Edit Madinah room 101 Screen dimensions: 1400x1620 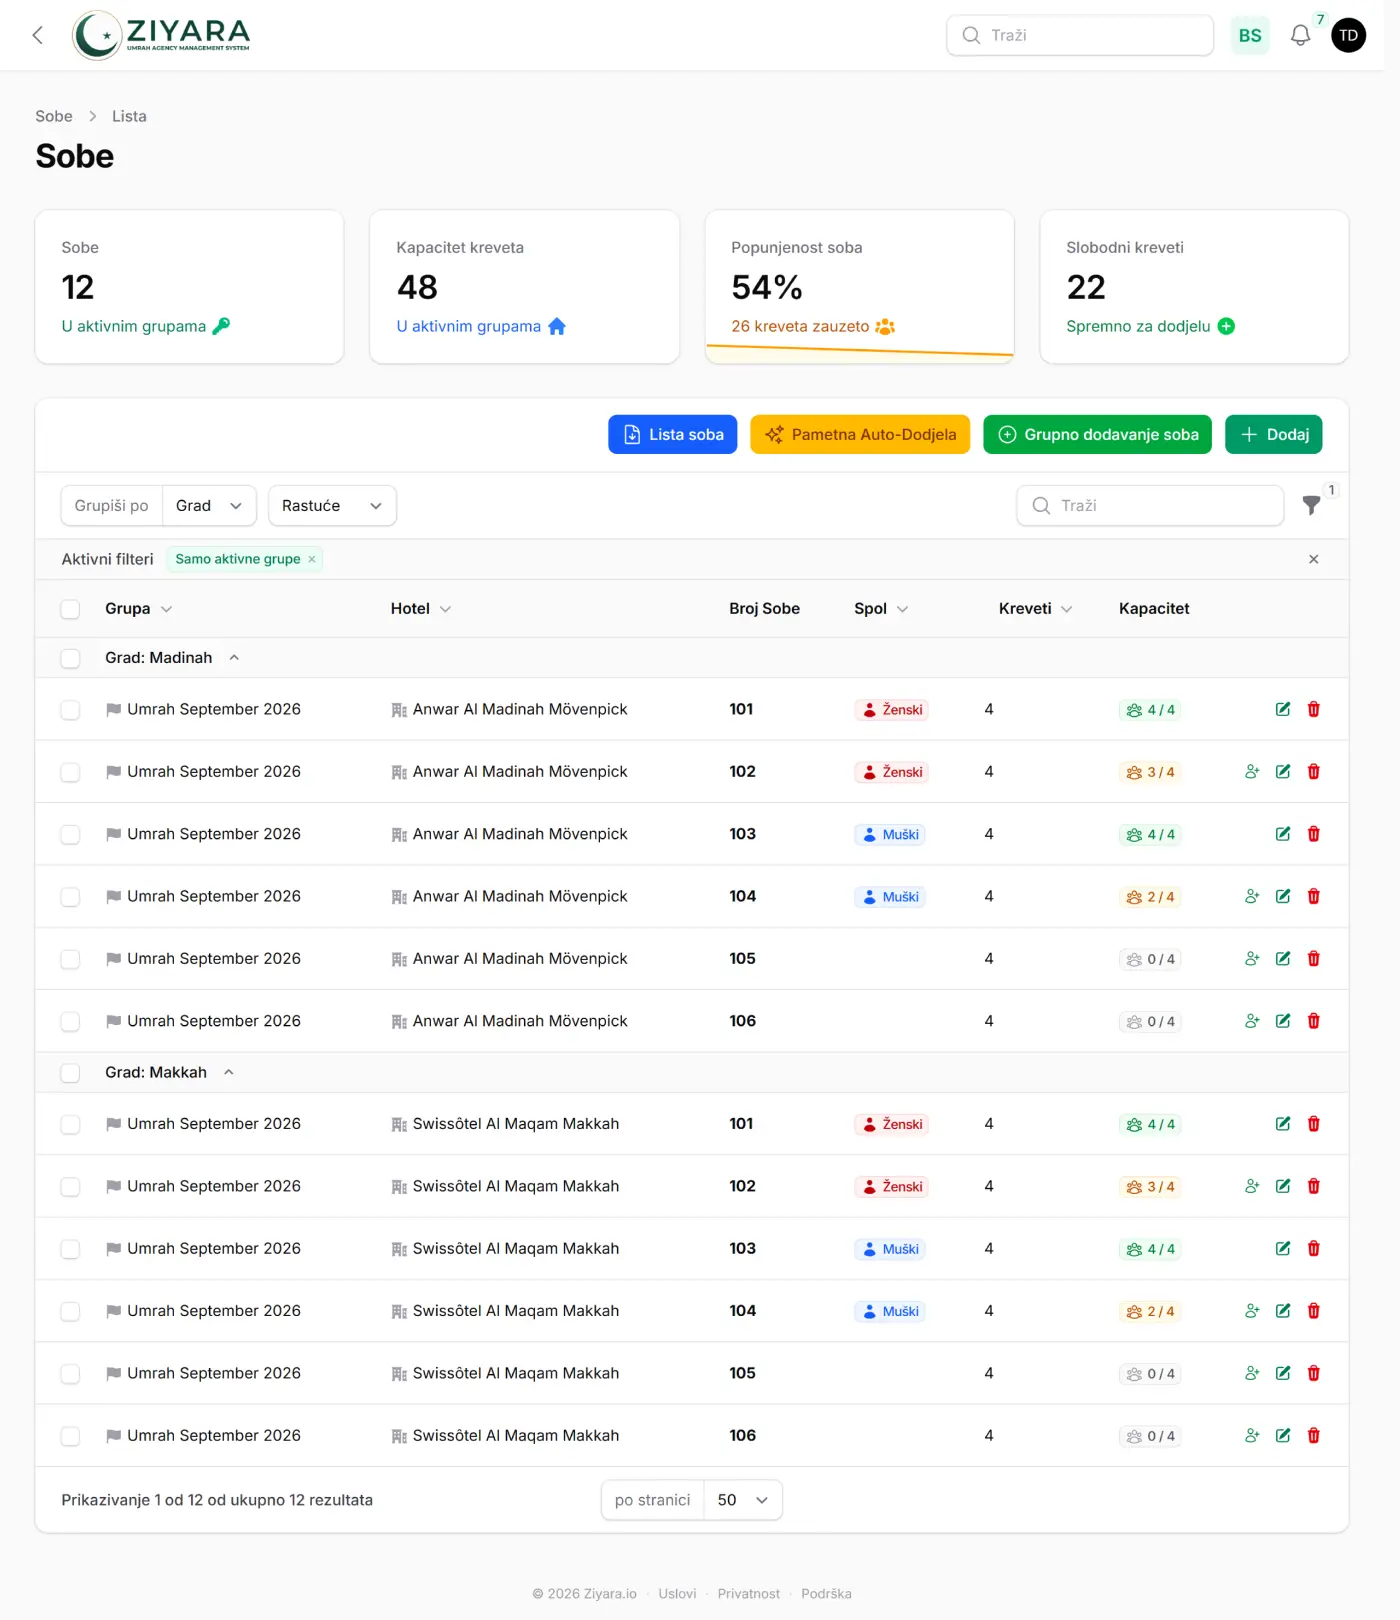pos(1283,709)
